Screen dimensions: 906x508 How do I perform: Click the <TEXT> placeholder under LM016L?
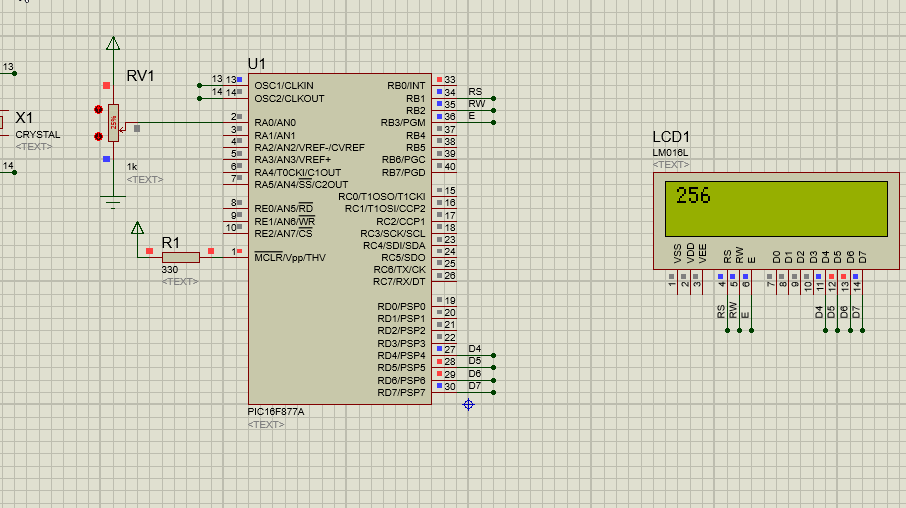coord(671,165)
